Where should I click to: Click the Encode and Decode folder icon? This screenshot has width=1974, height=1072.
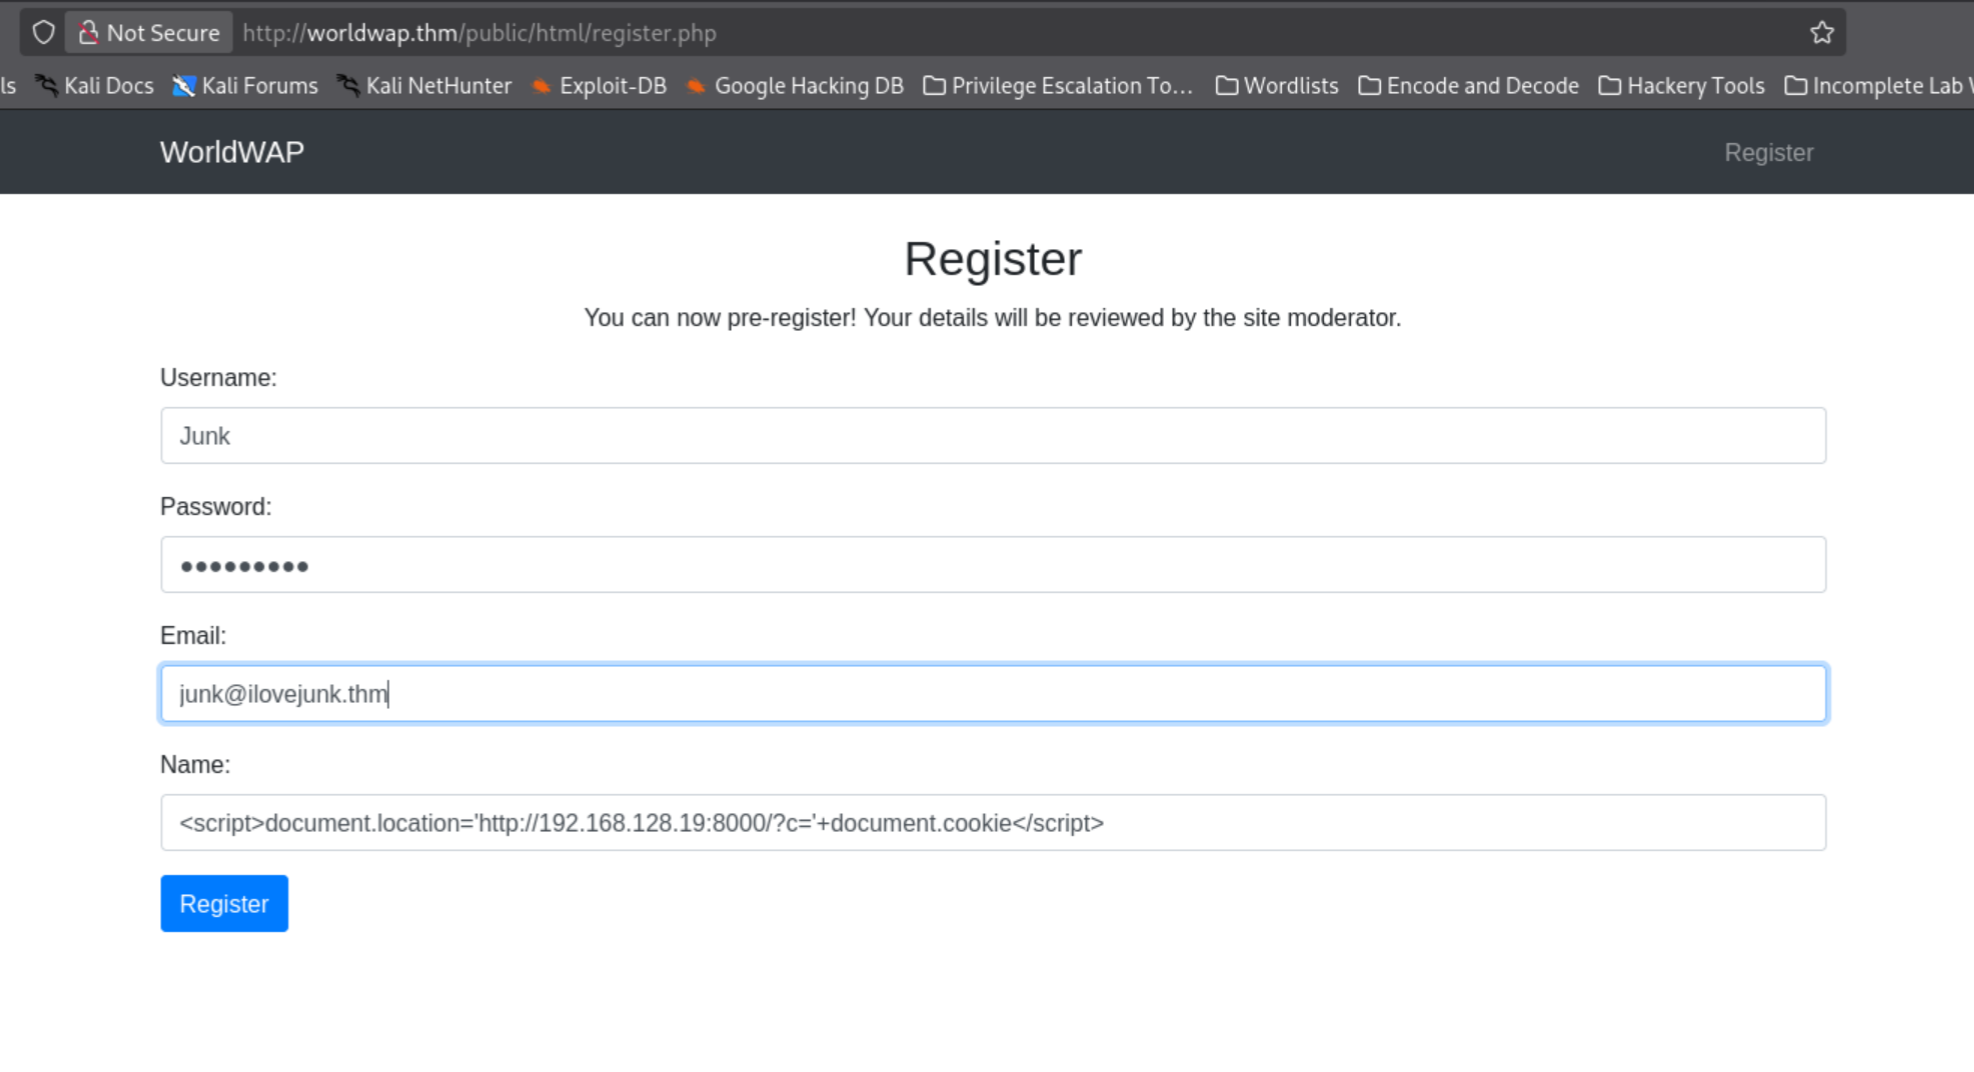click(1369, 86)
